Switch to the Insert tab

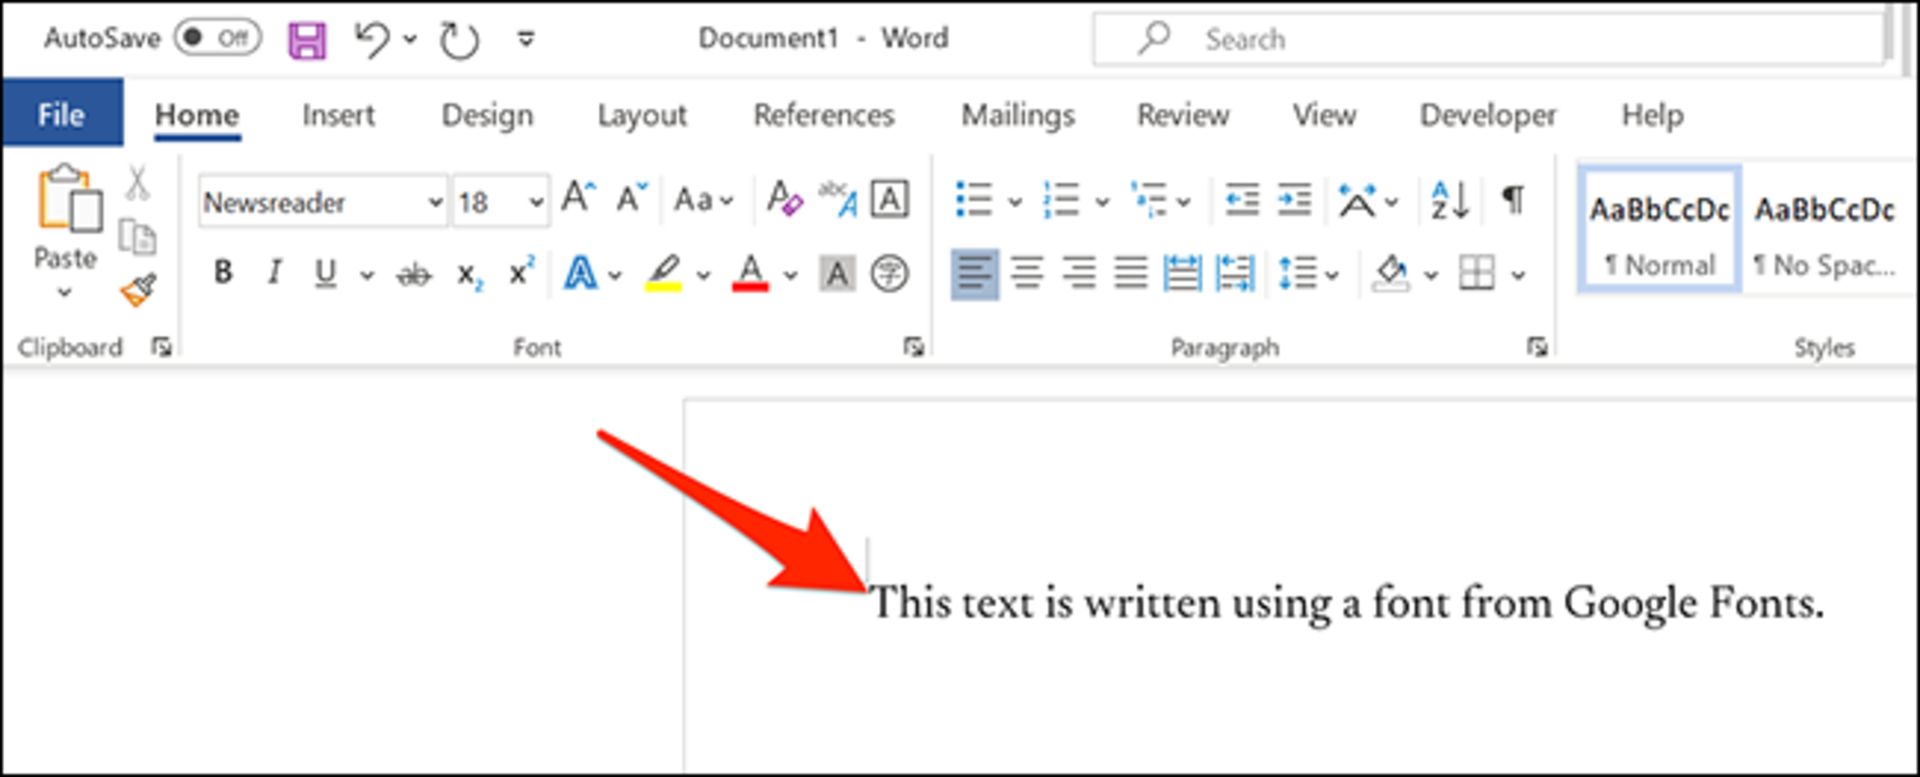(x=338, y=115)
